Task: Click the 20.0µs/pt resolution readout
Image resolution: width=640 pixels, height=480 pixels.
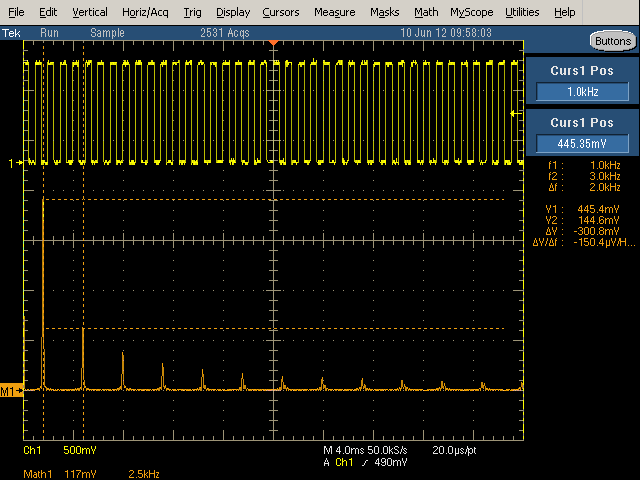Action: coord(454,450)
